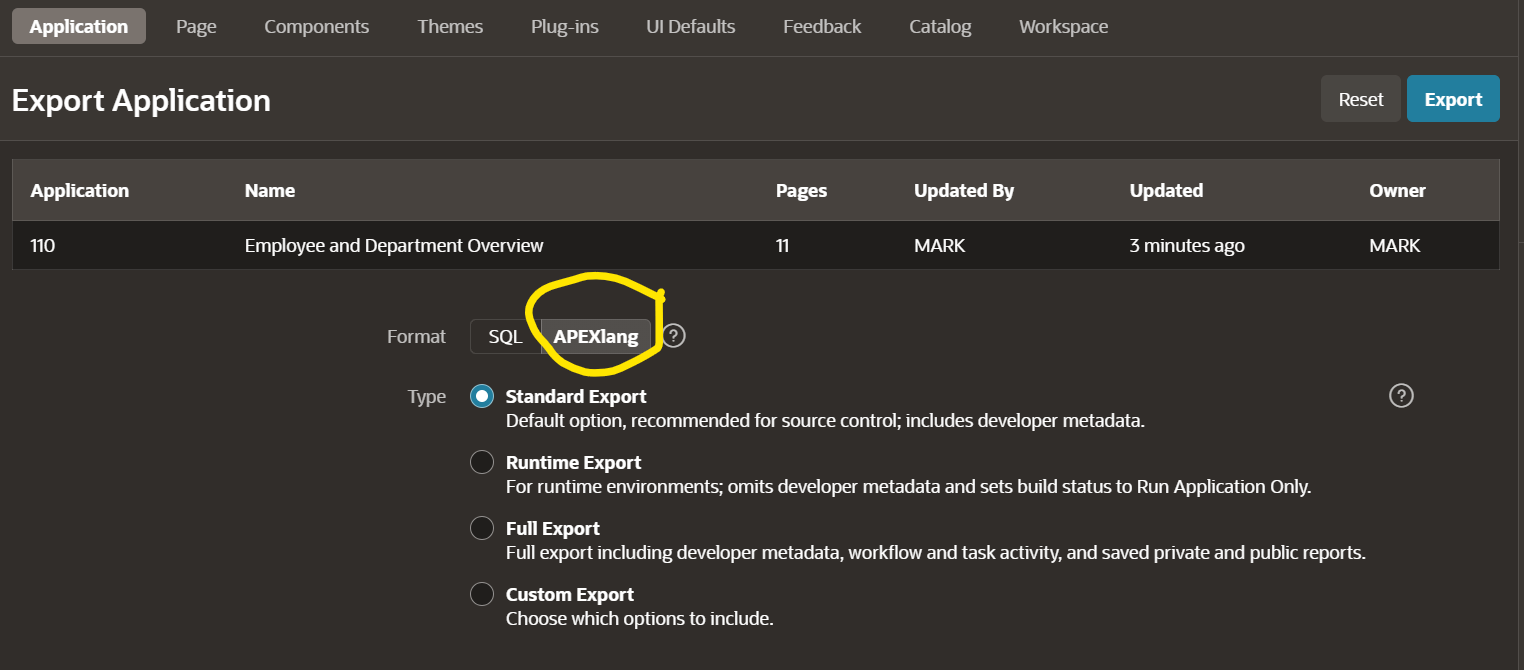The width and height of the screenshot is (1524, 670).
Task: Go to the Components tab
Action: point(317,26)
